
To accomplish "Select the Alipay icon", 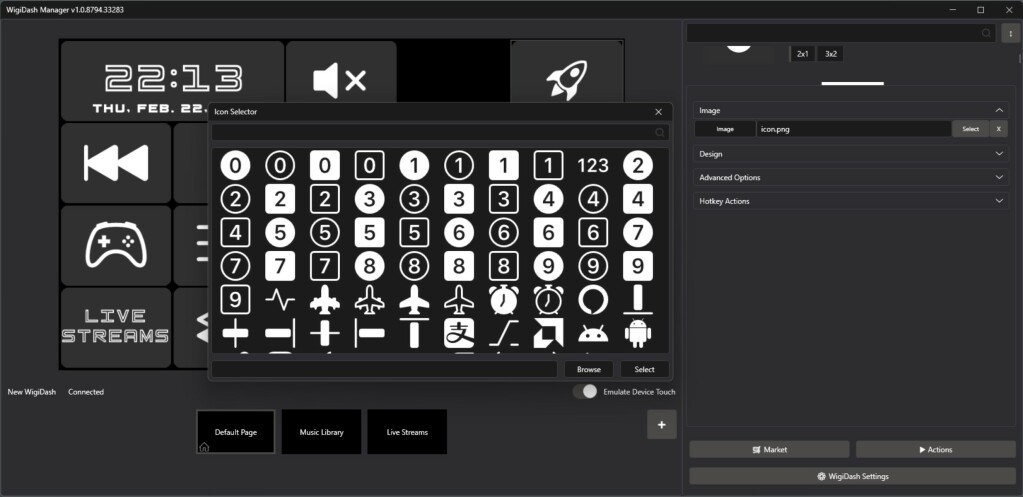I will coord(459,333).
